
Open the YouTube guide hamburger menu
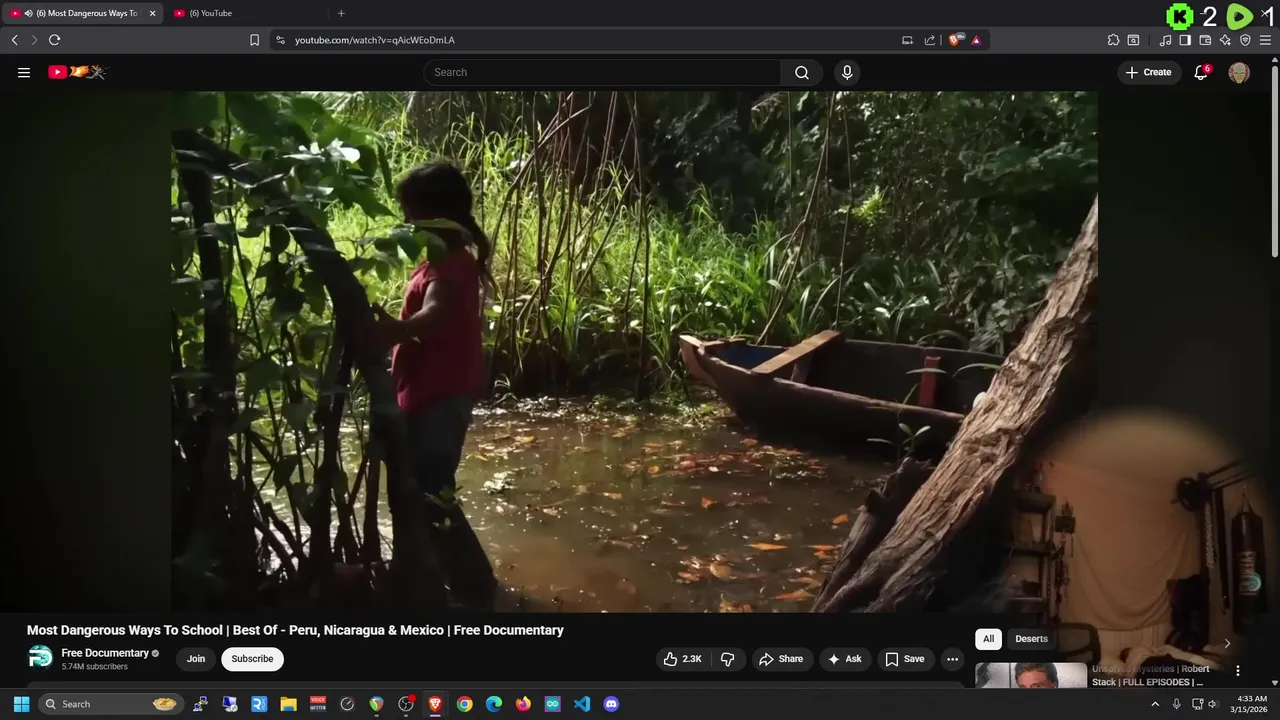24,72
